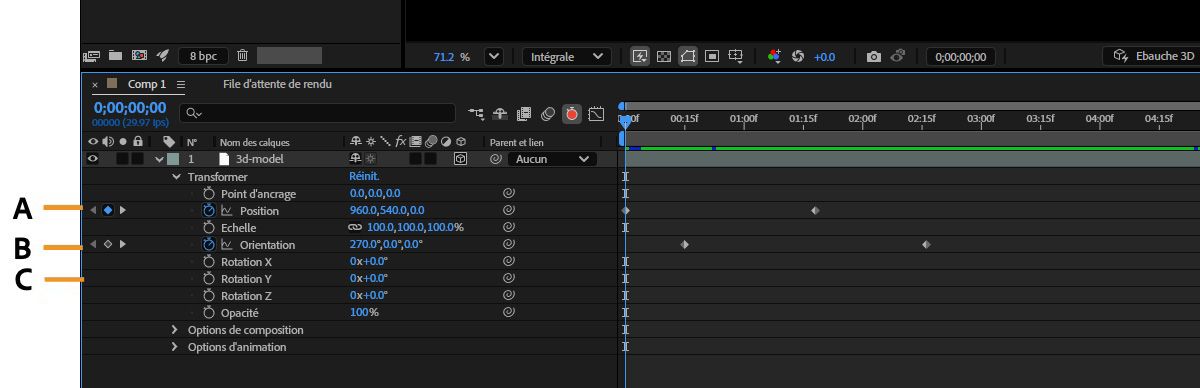The width and height of the screenshot is (1200, 388).
Task: Toggle the region of interest icon
Action: pyautogui.click(x=712, y=57)
